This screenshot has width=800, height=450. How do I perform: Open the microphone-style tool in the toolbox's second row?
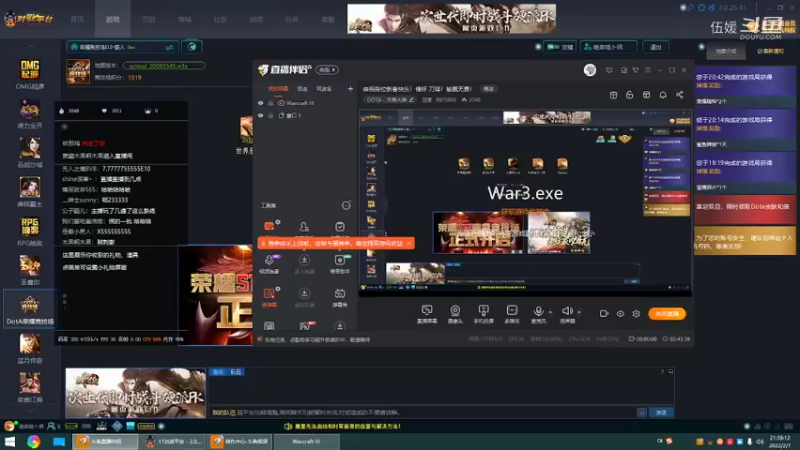pos(269,261)
